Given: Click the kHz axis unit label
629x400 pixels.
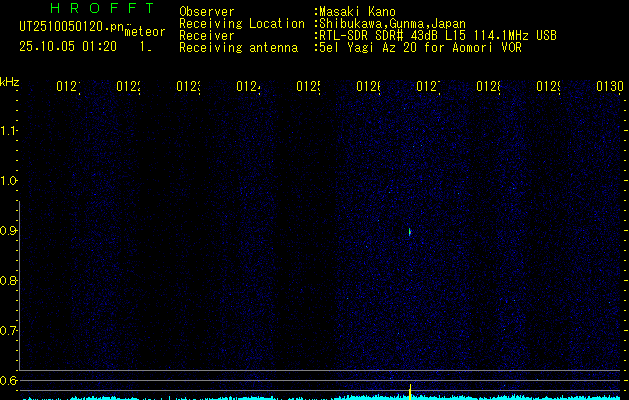Looking at the screenshot, I should pyautogui.click(x=9, y=82).
